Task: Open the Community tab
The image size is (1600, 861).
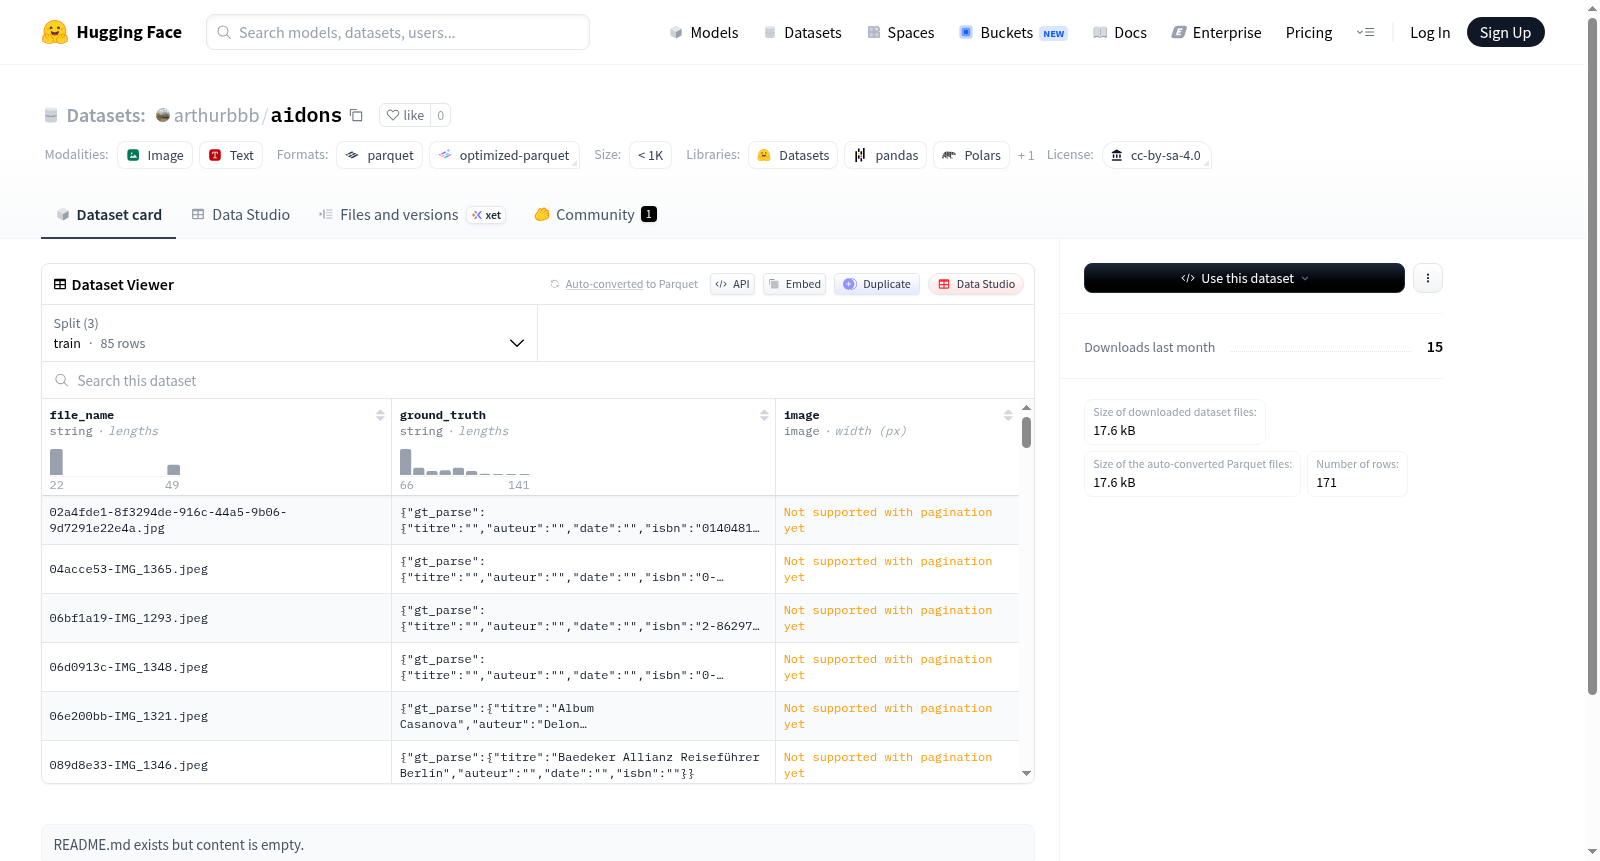Action: point(595,215)
